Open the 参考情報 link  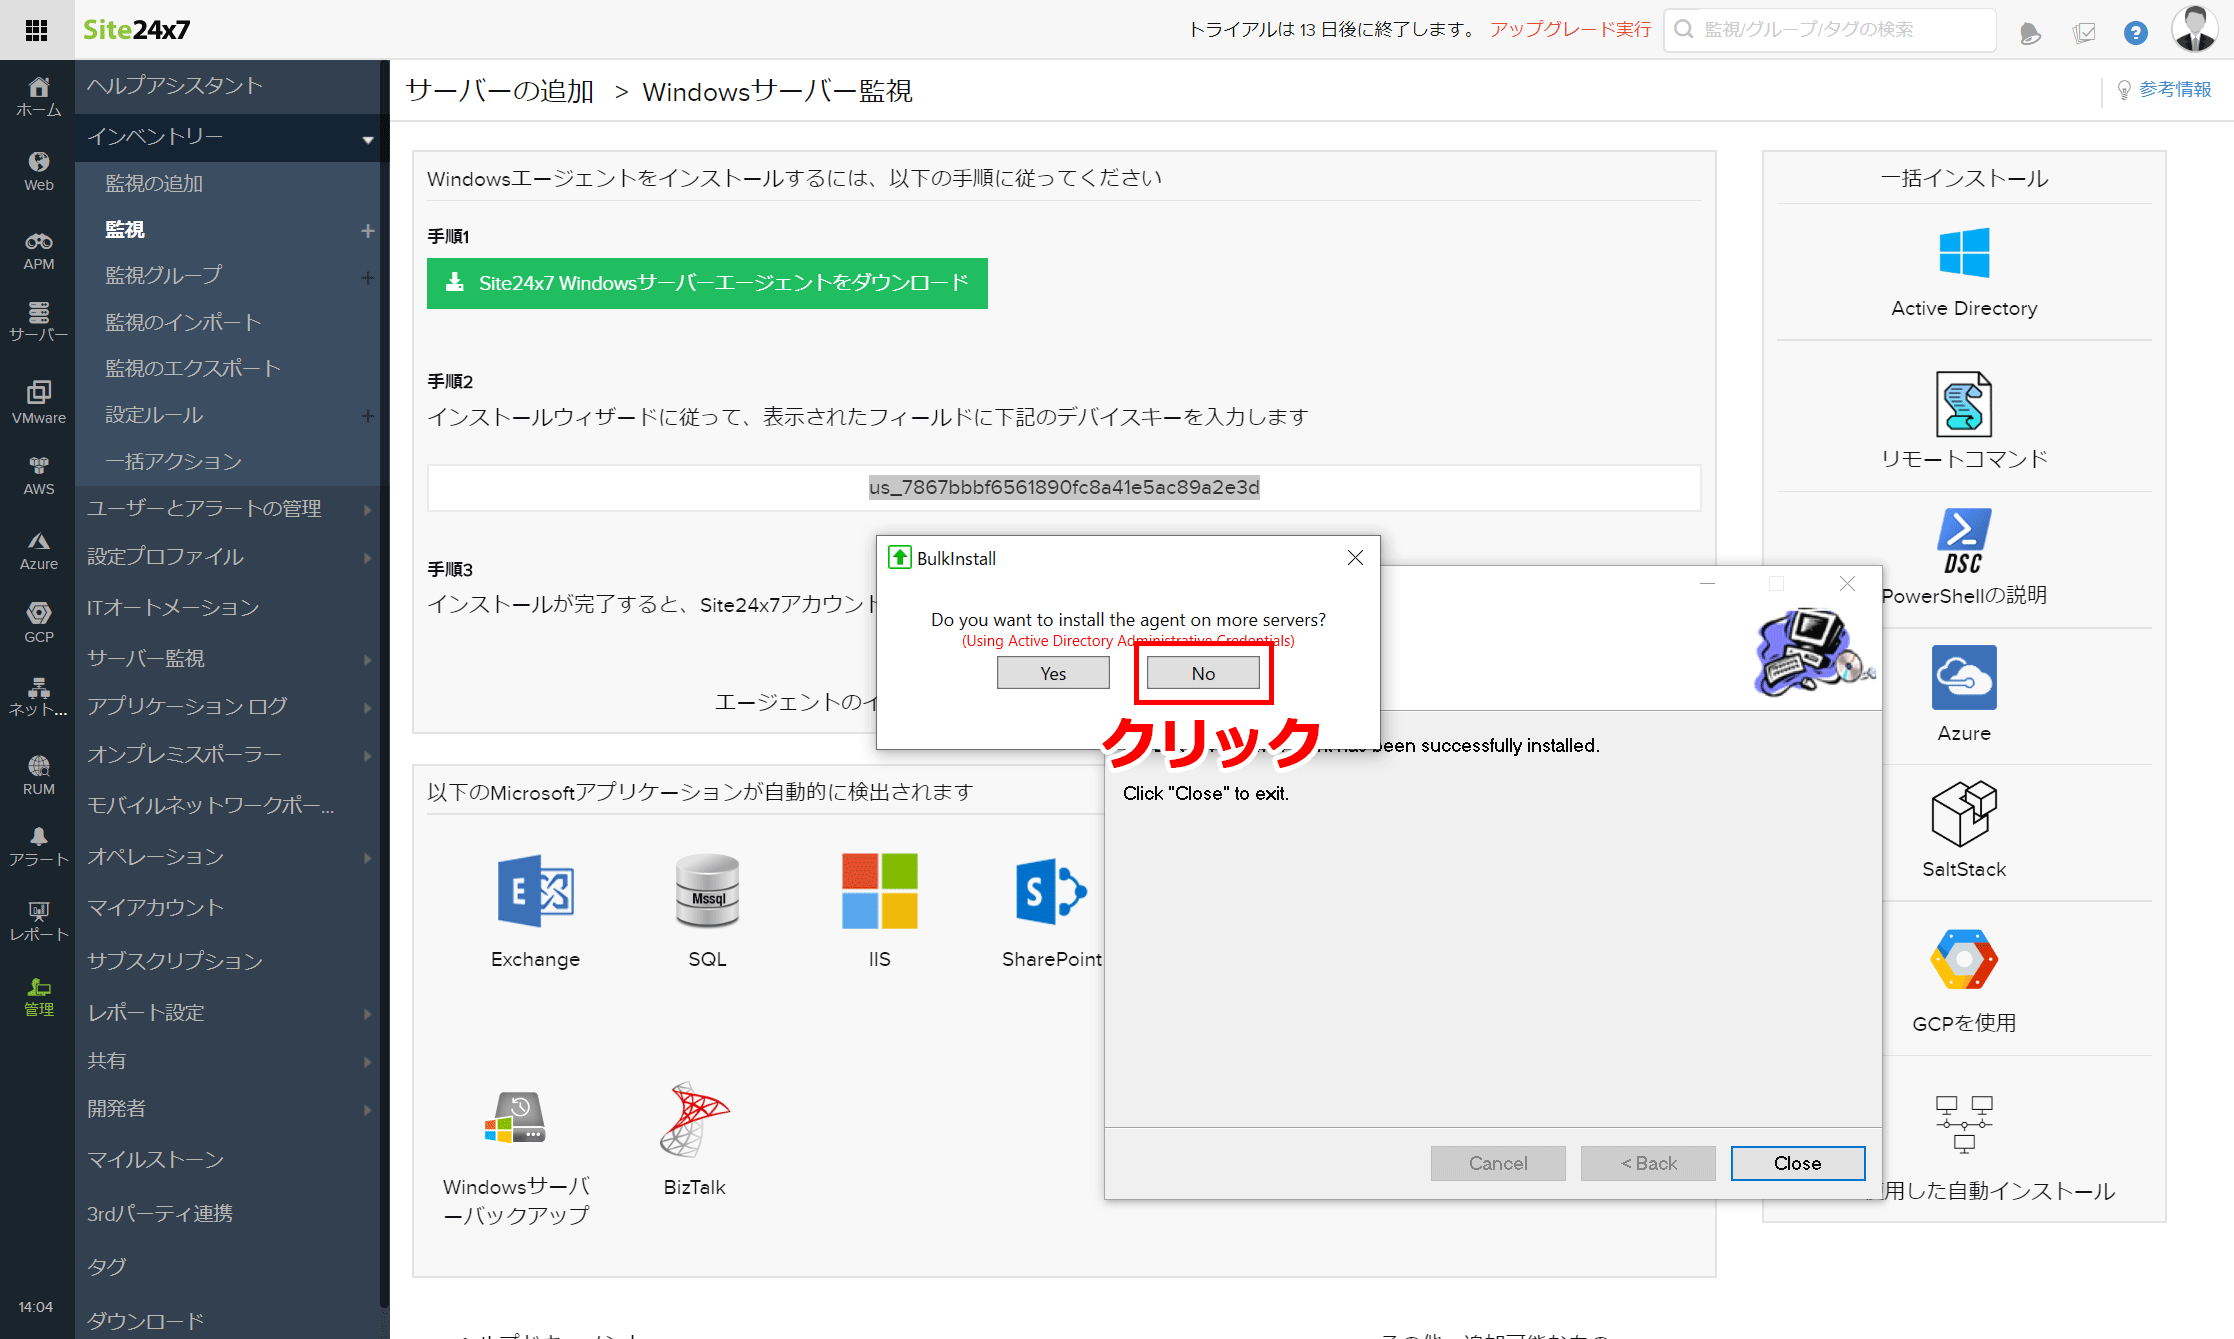click(2164, 90)
